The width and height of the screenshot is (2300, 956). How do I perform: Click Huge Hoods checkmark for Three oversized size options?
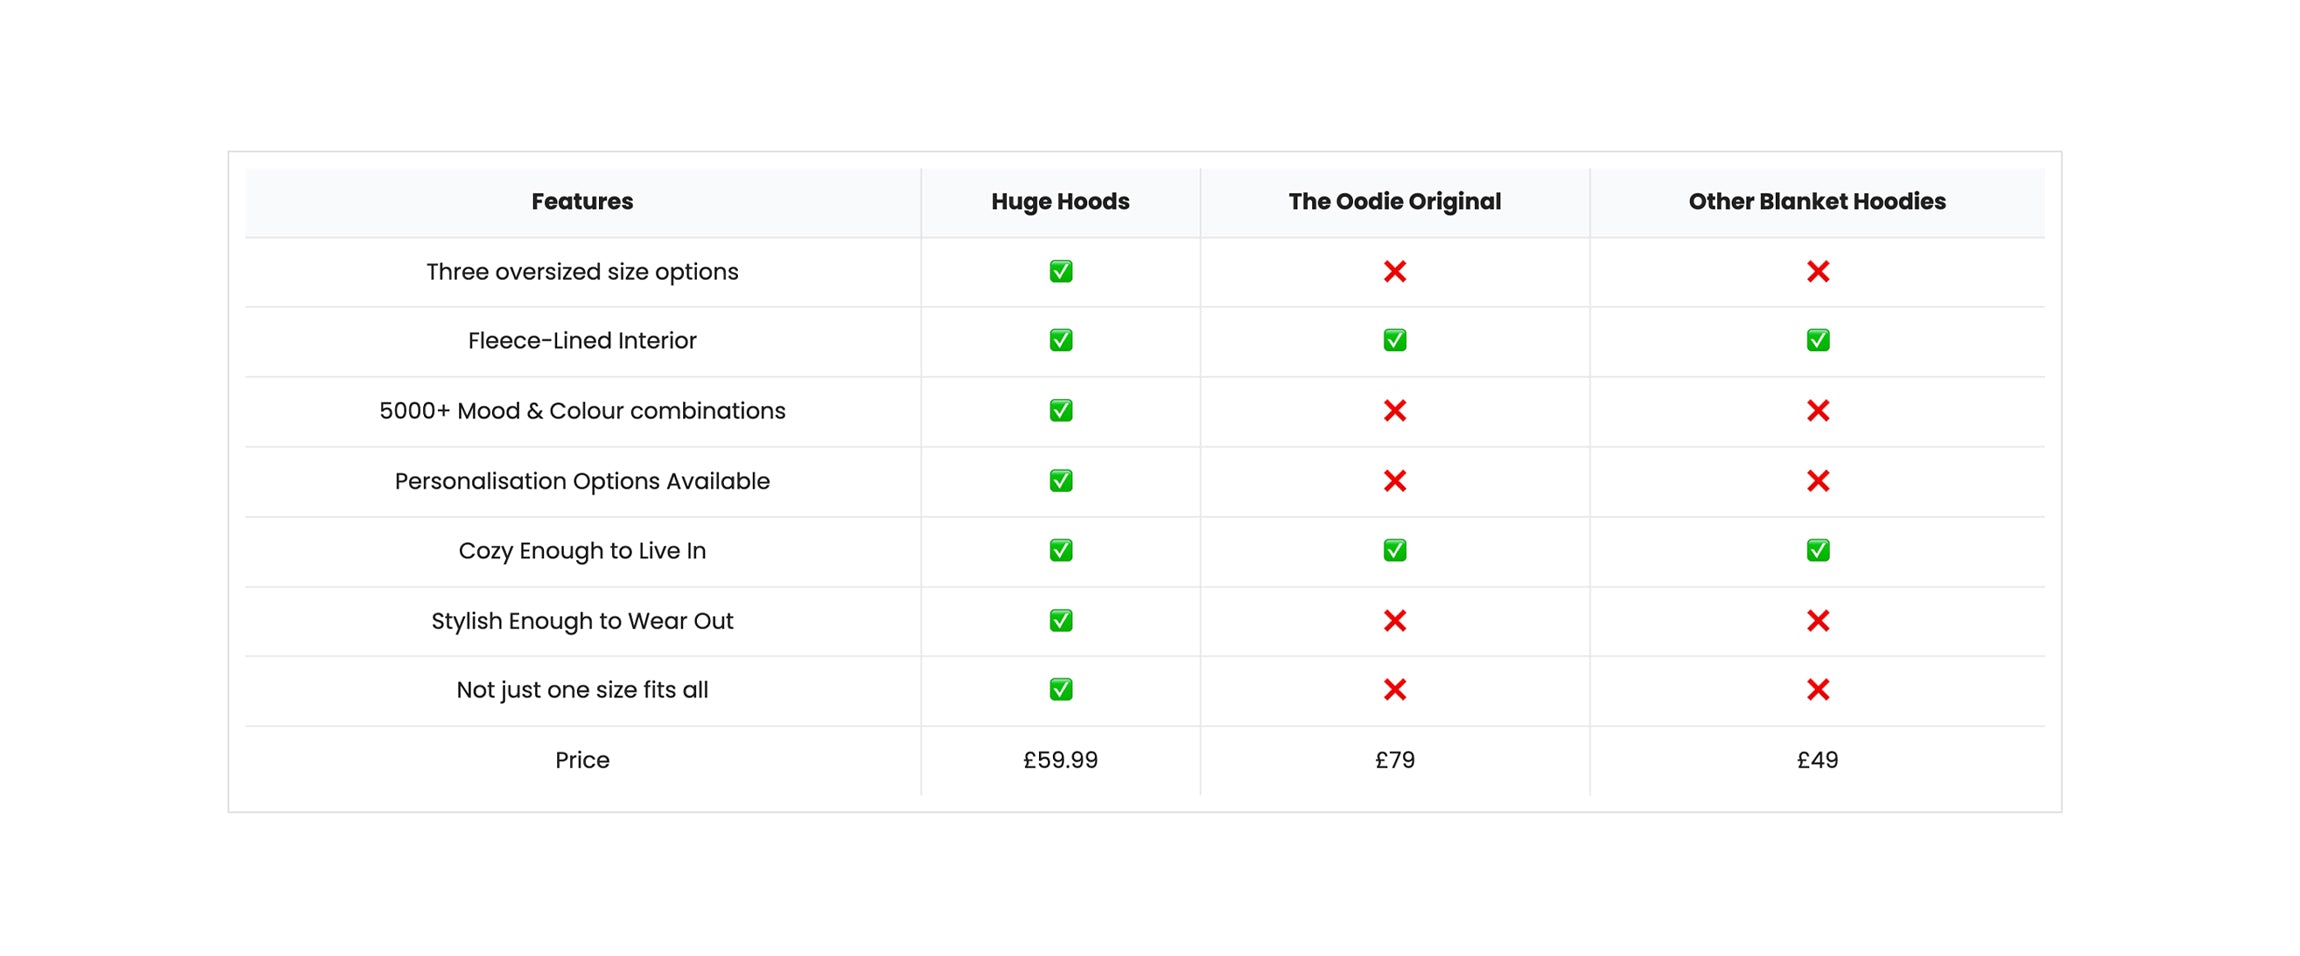[x=1060, y=271]
